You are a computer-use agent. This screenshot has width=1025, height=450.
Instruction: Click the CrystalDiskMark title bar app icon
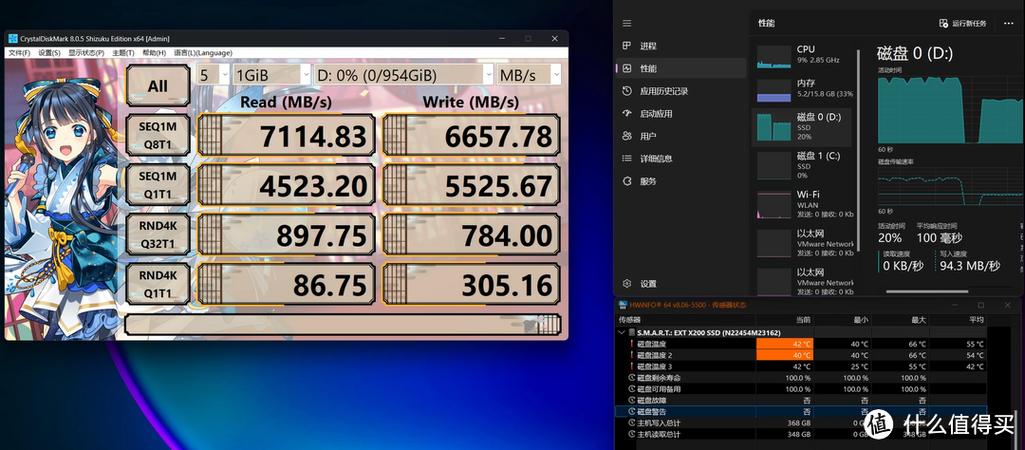[x=12, y=38]
